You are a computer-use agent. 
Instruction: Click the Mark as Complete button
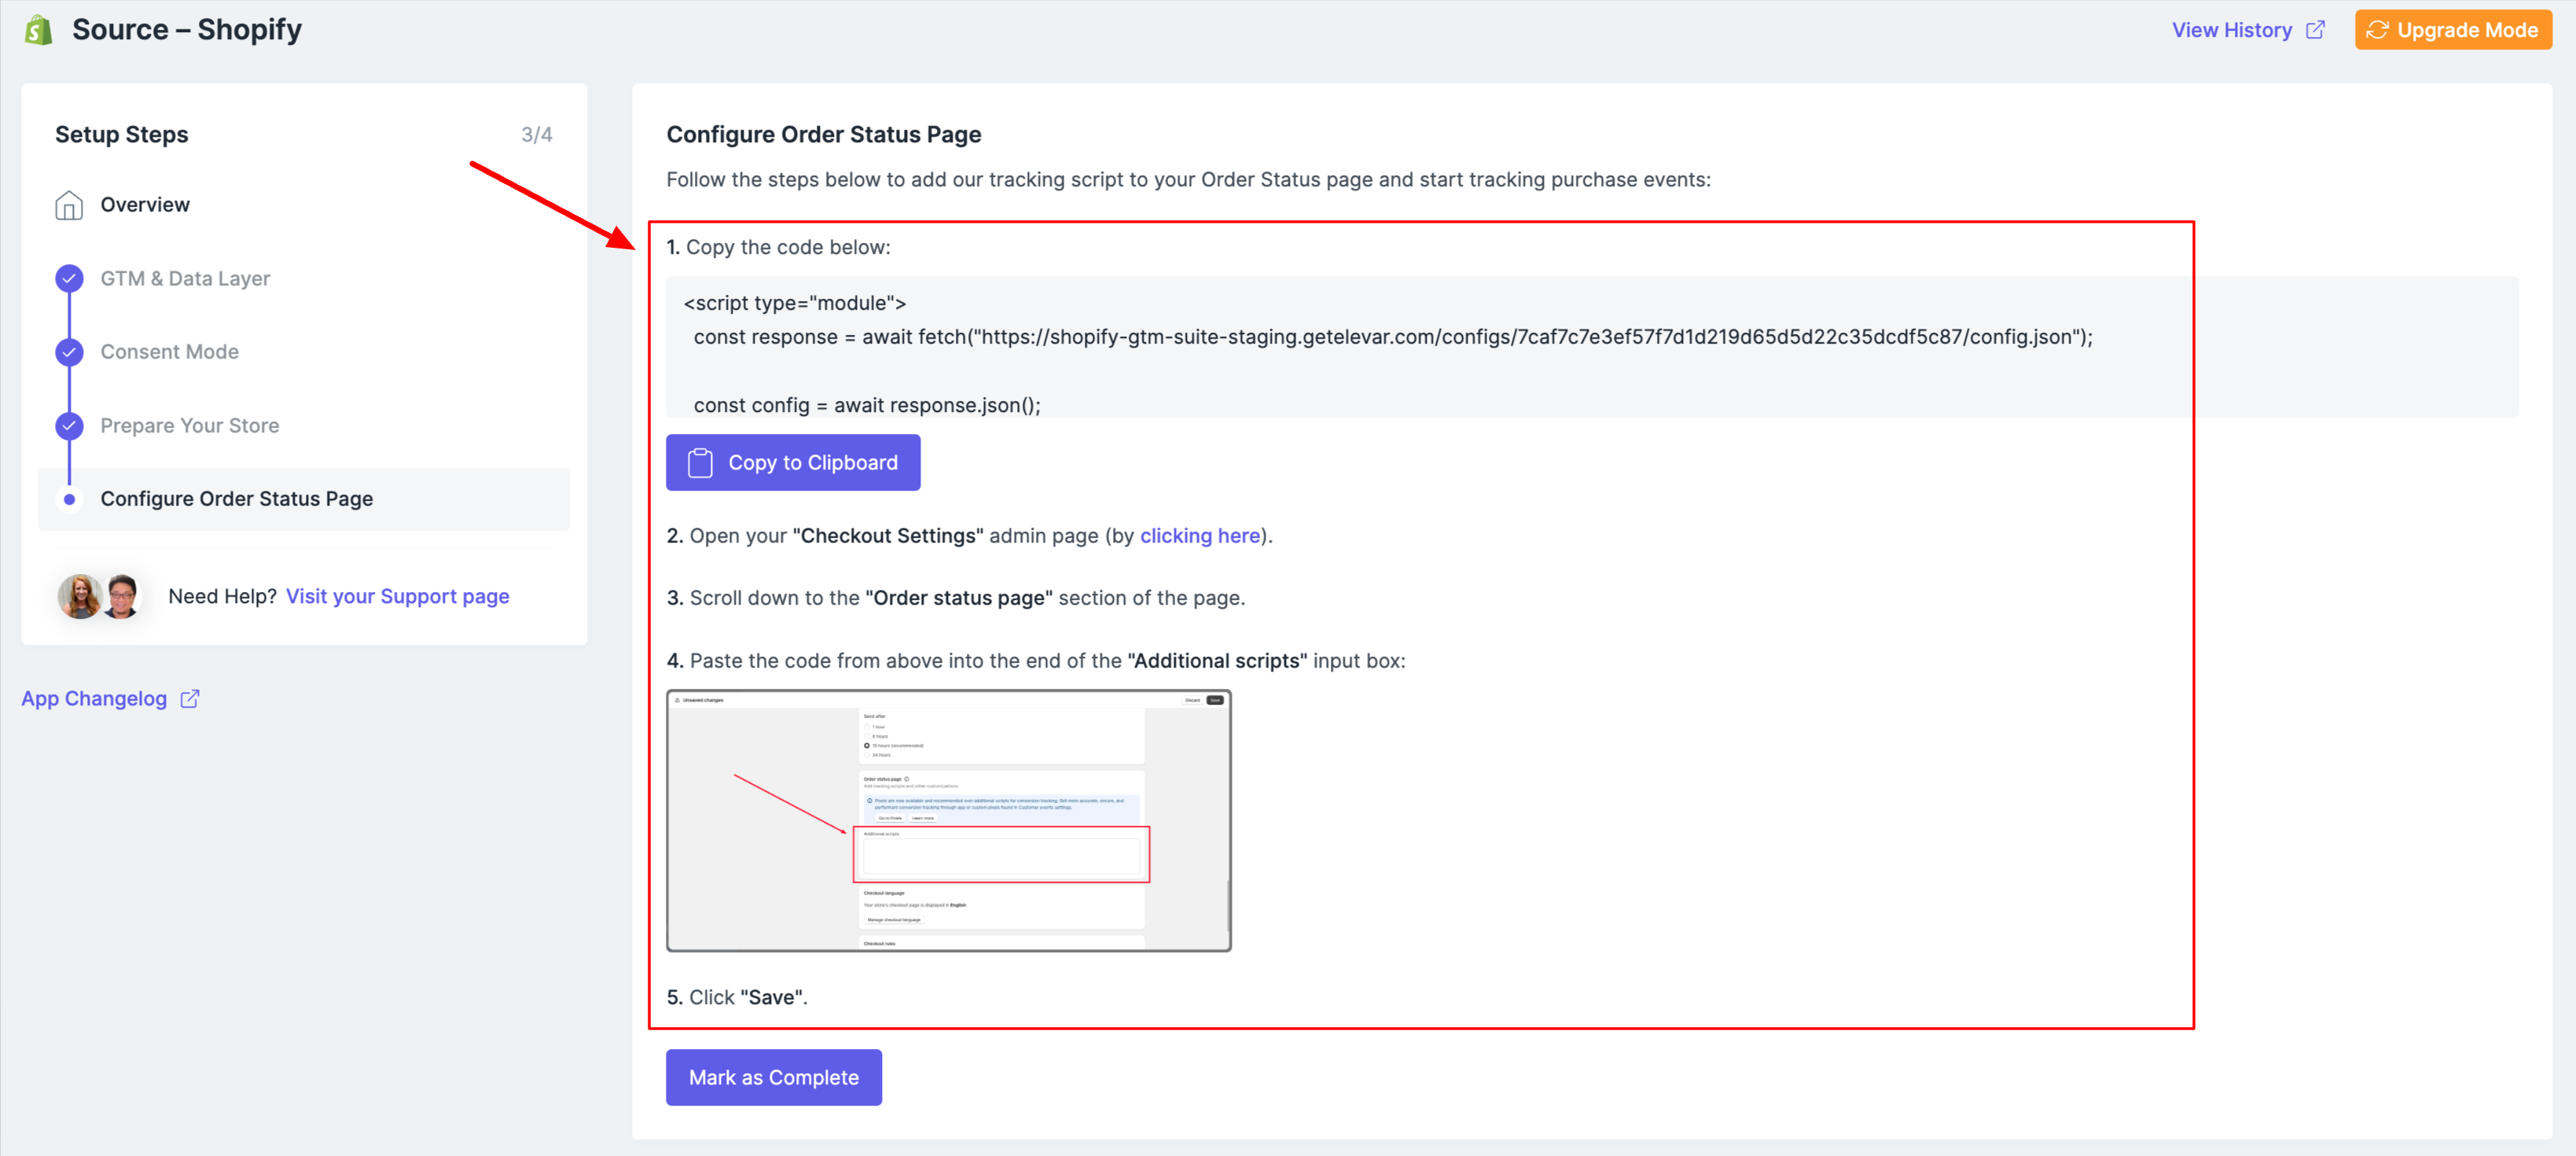pos(773,1077)
